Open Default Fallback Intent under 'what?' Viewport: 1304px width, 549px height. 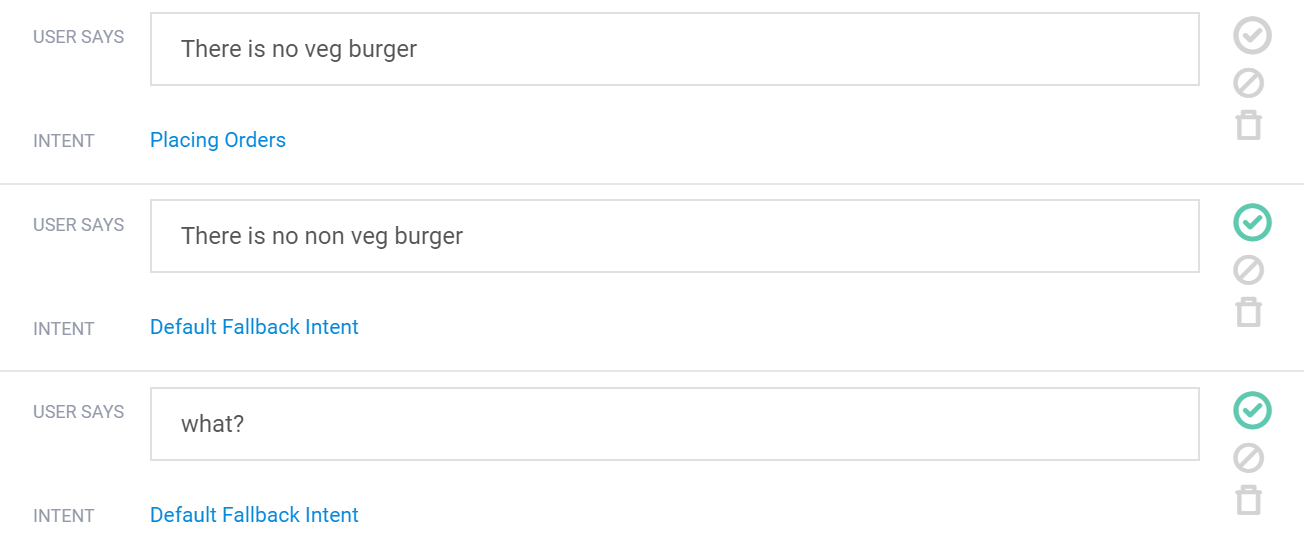click(x=254, y=515)
